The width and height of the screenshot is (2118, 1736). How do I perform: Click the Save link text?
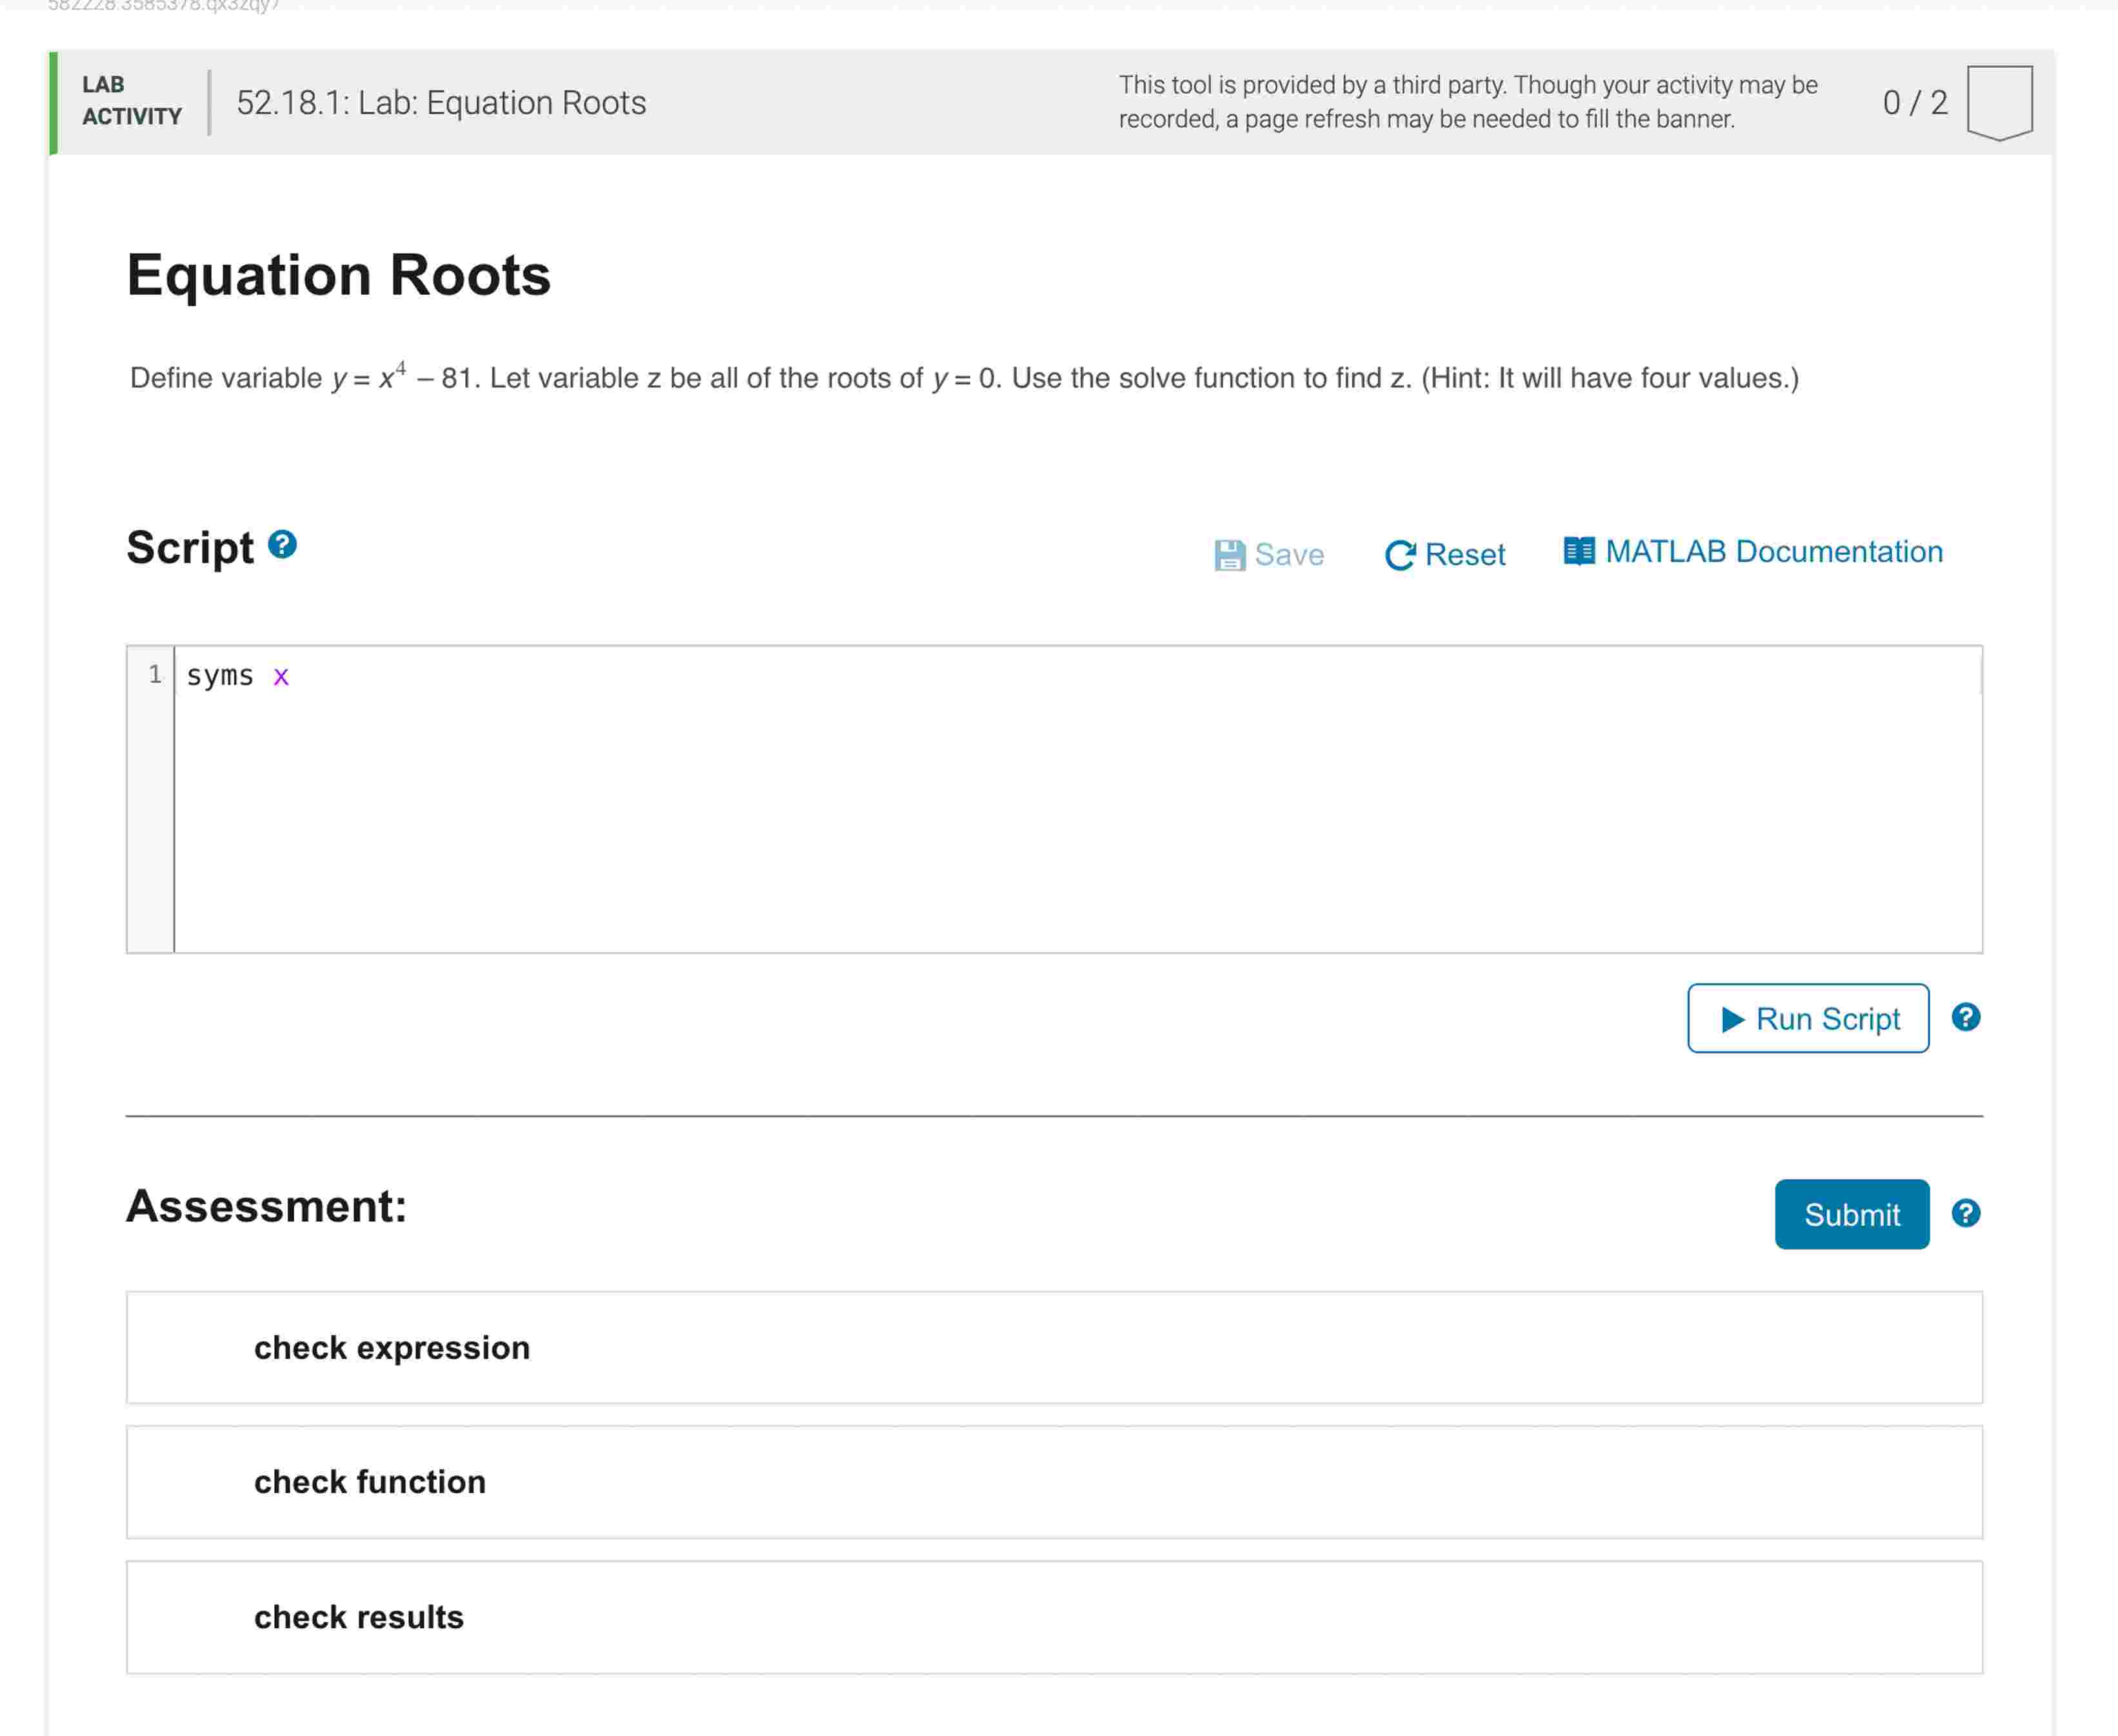[1289, 554]
